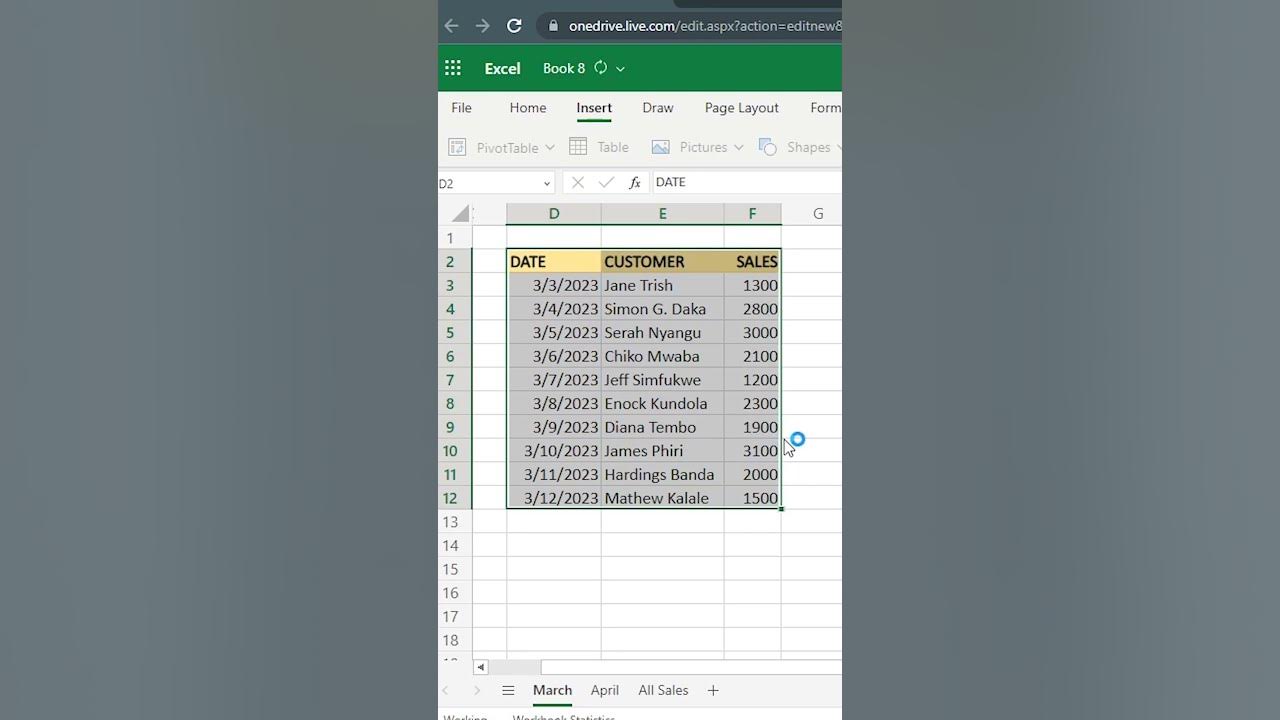Click the Book 8 sync status icon
Screen dimensions: 1280x720
601,68
